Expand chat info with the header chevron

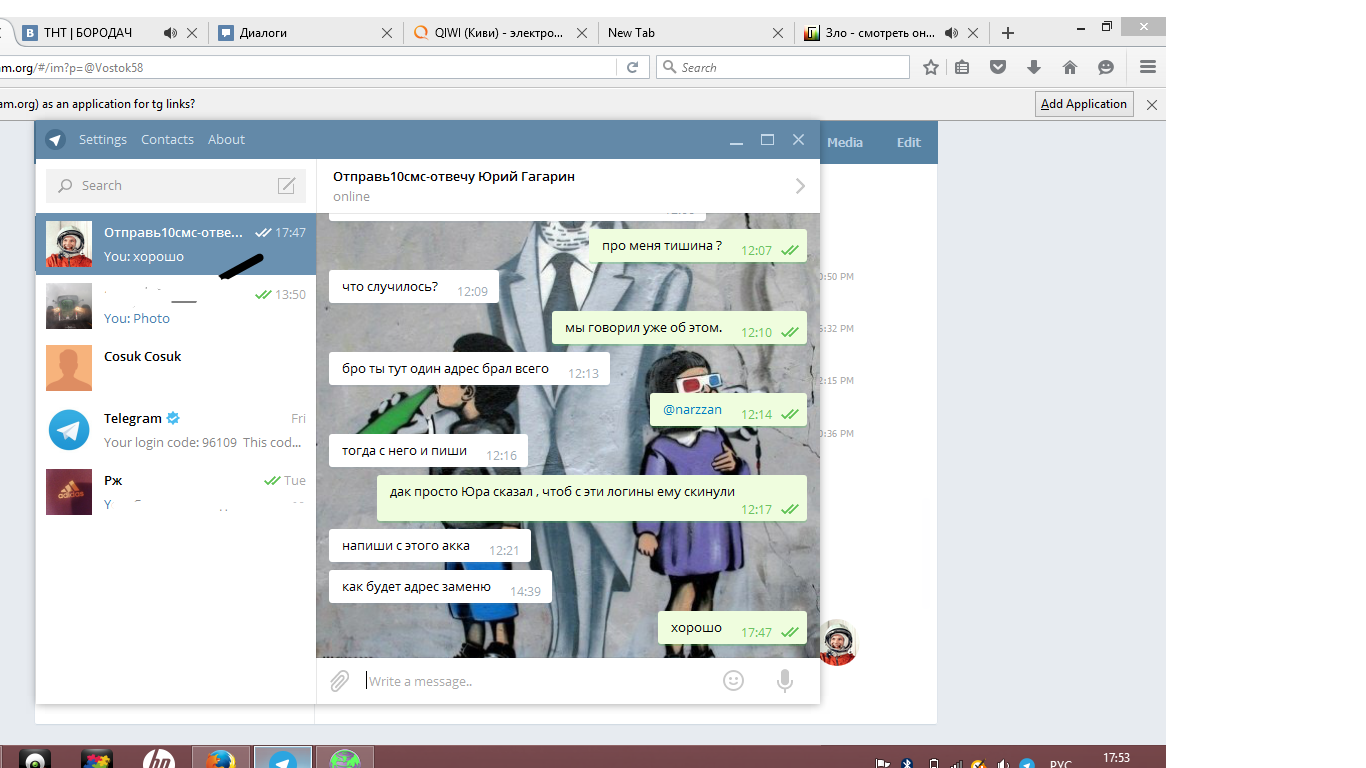[x=800, y=186]
